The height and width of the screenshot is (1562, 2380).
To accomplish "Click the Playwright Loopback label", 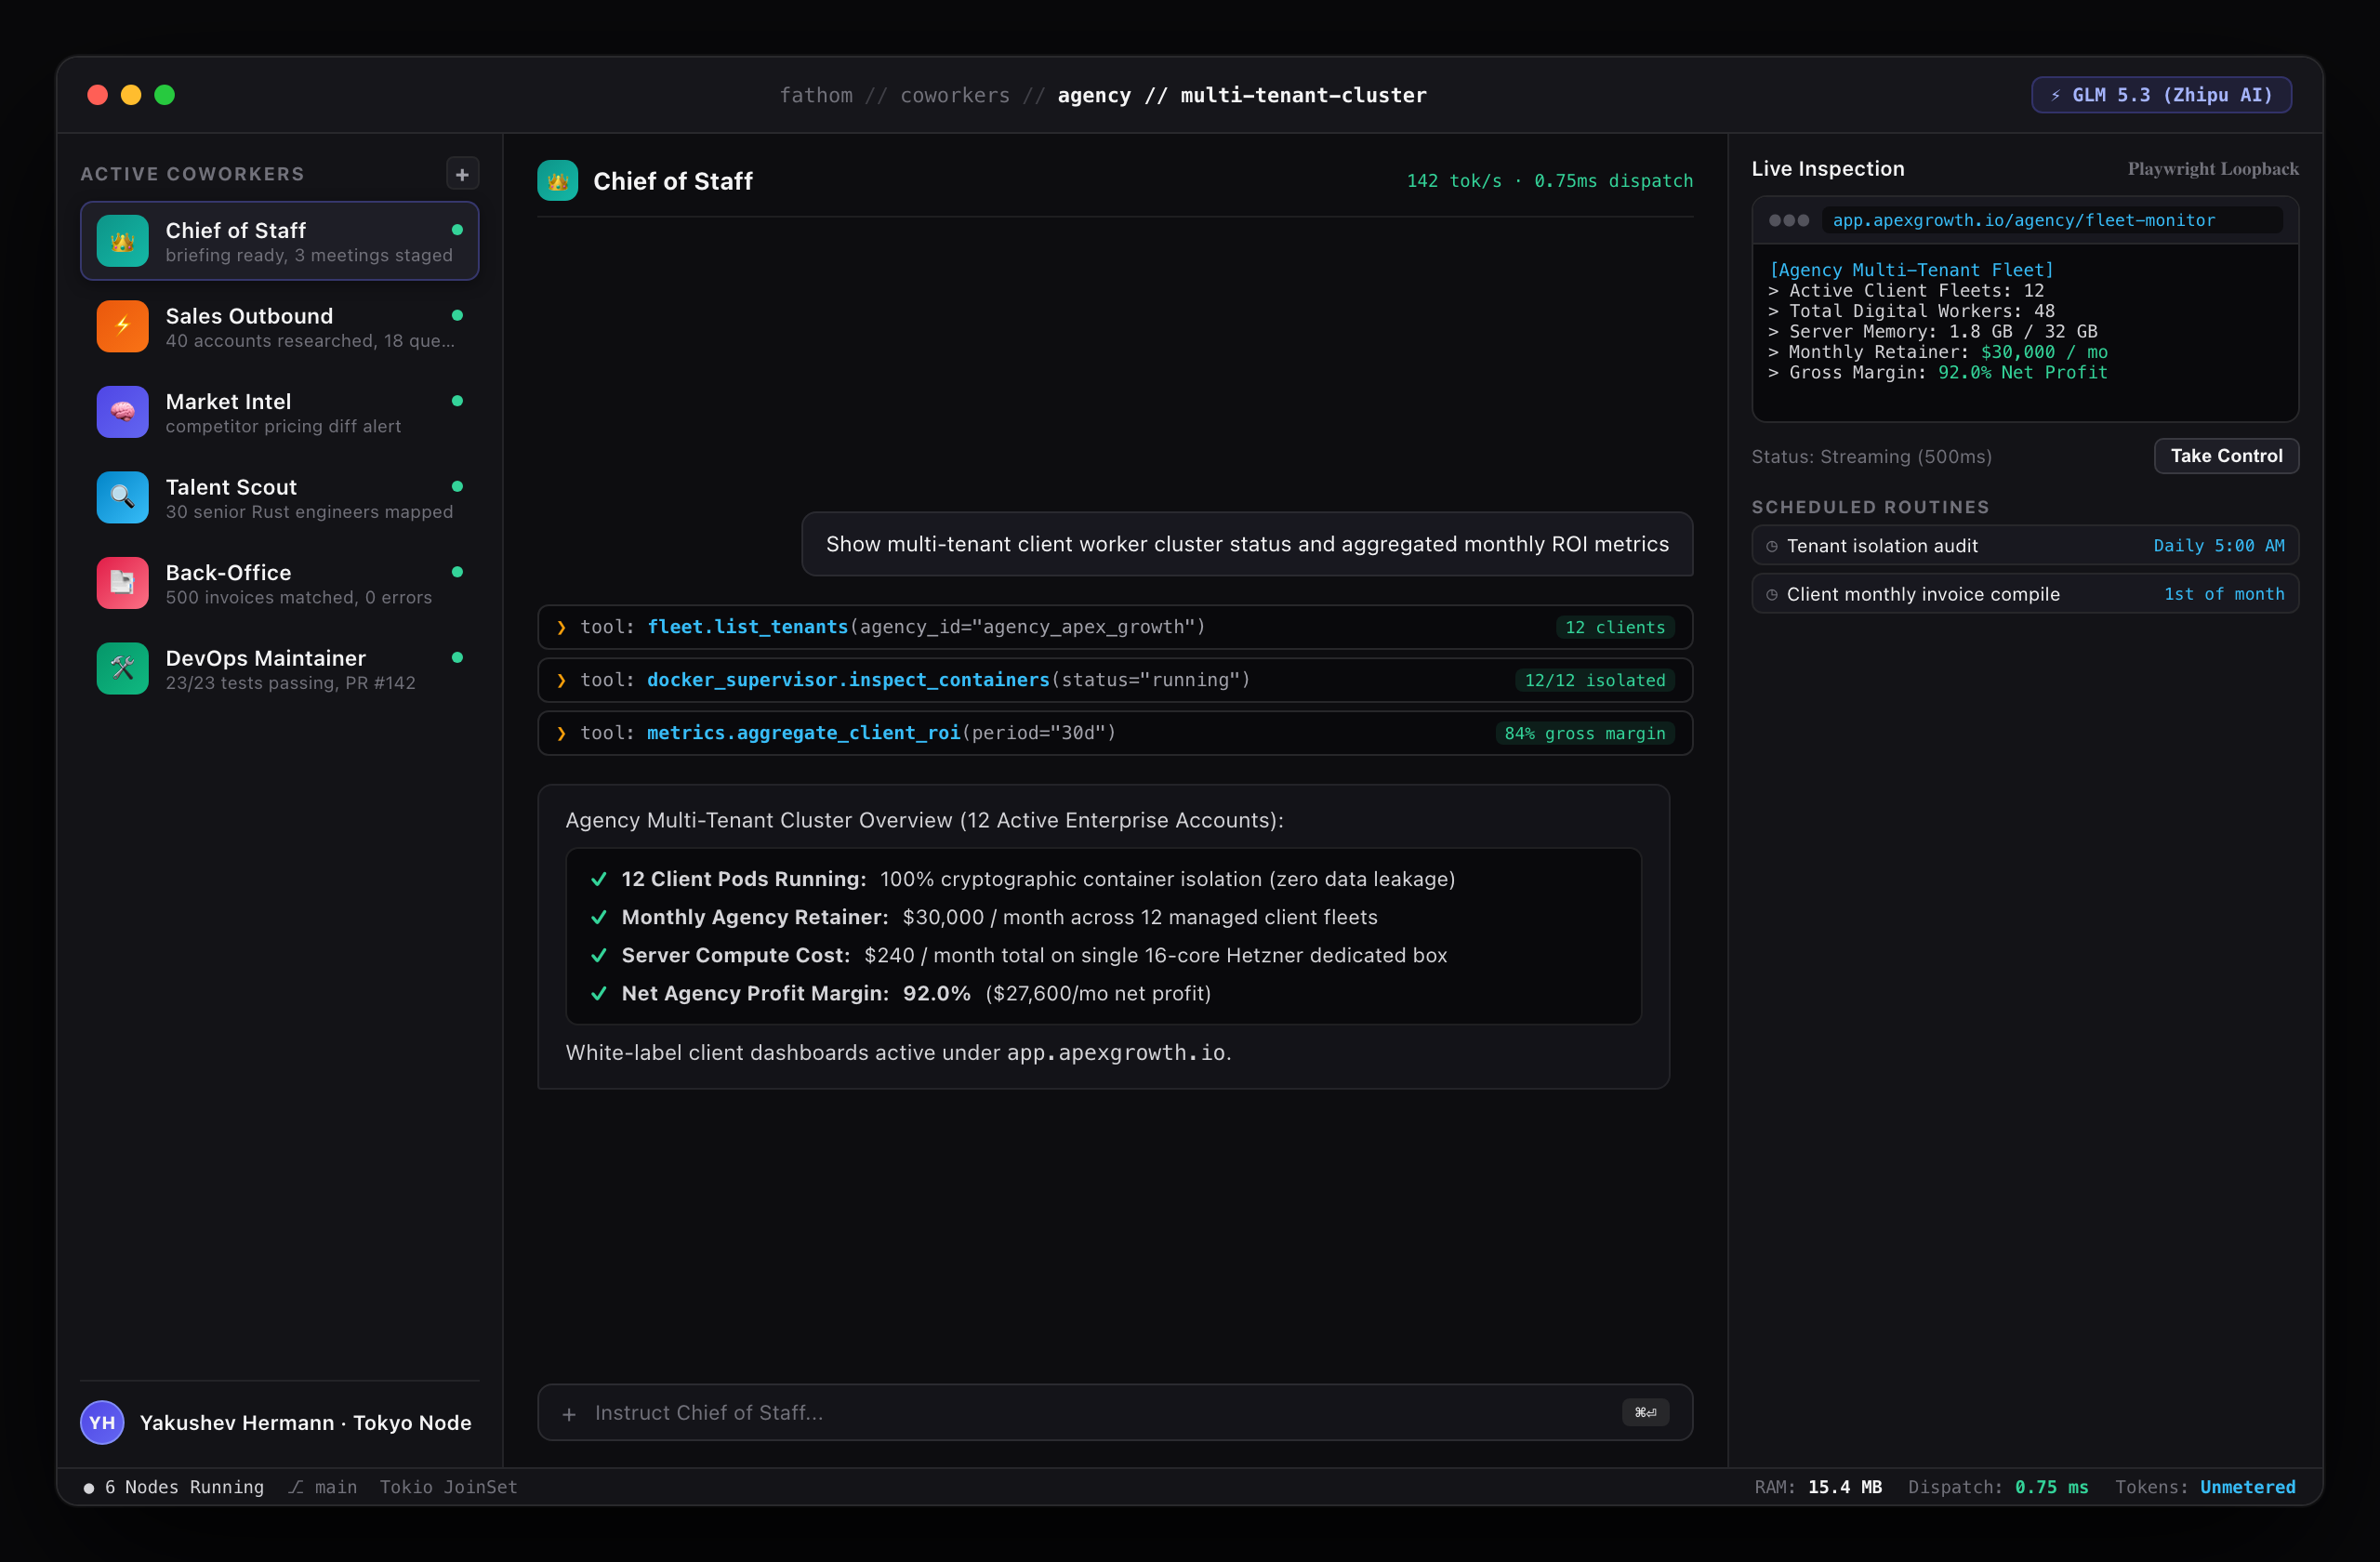I will [2213, 169].
